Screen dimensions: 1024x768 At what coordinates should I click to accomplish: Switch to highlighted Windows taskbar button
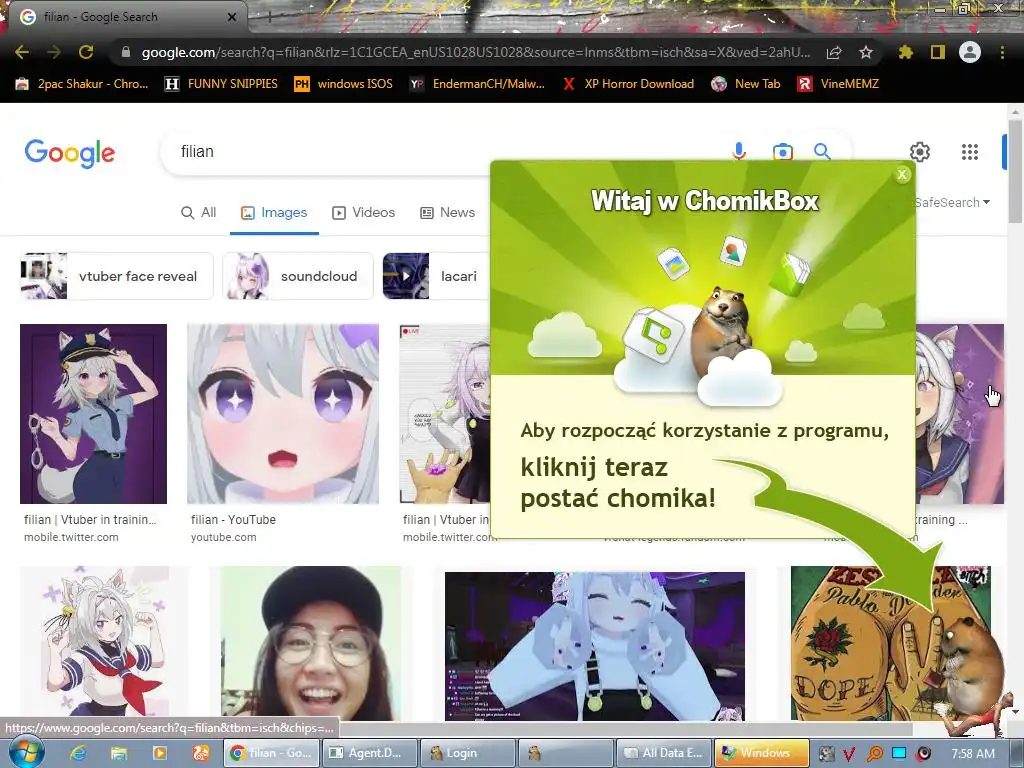pyautogui.click(x=761, y=753)
